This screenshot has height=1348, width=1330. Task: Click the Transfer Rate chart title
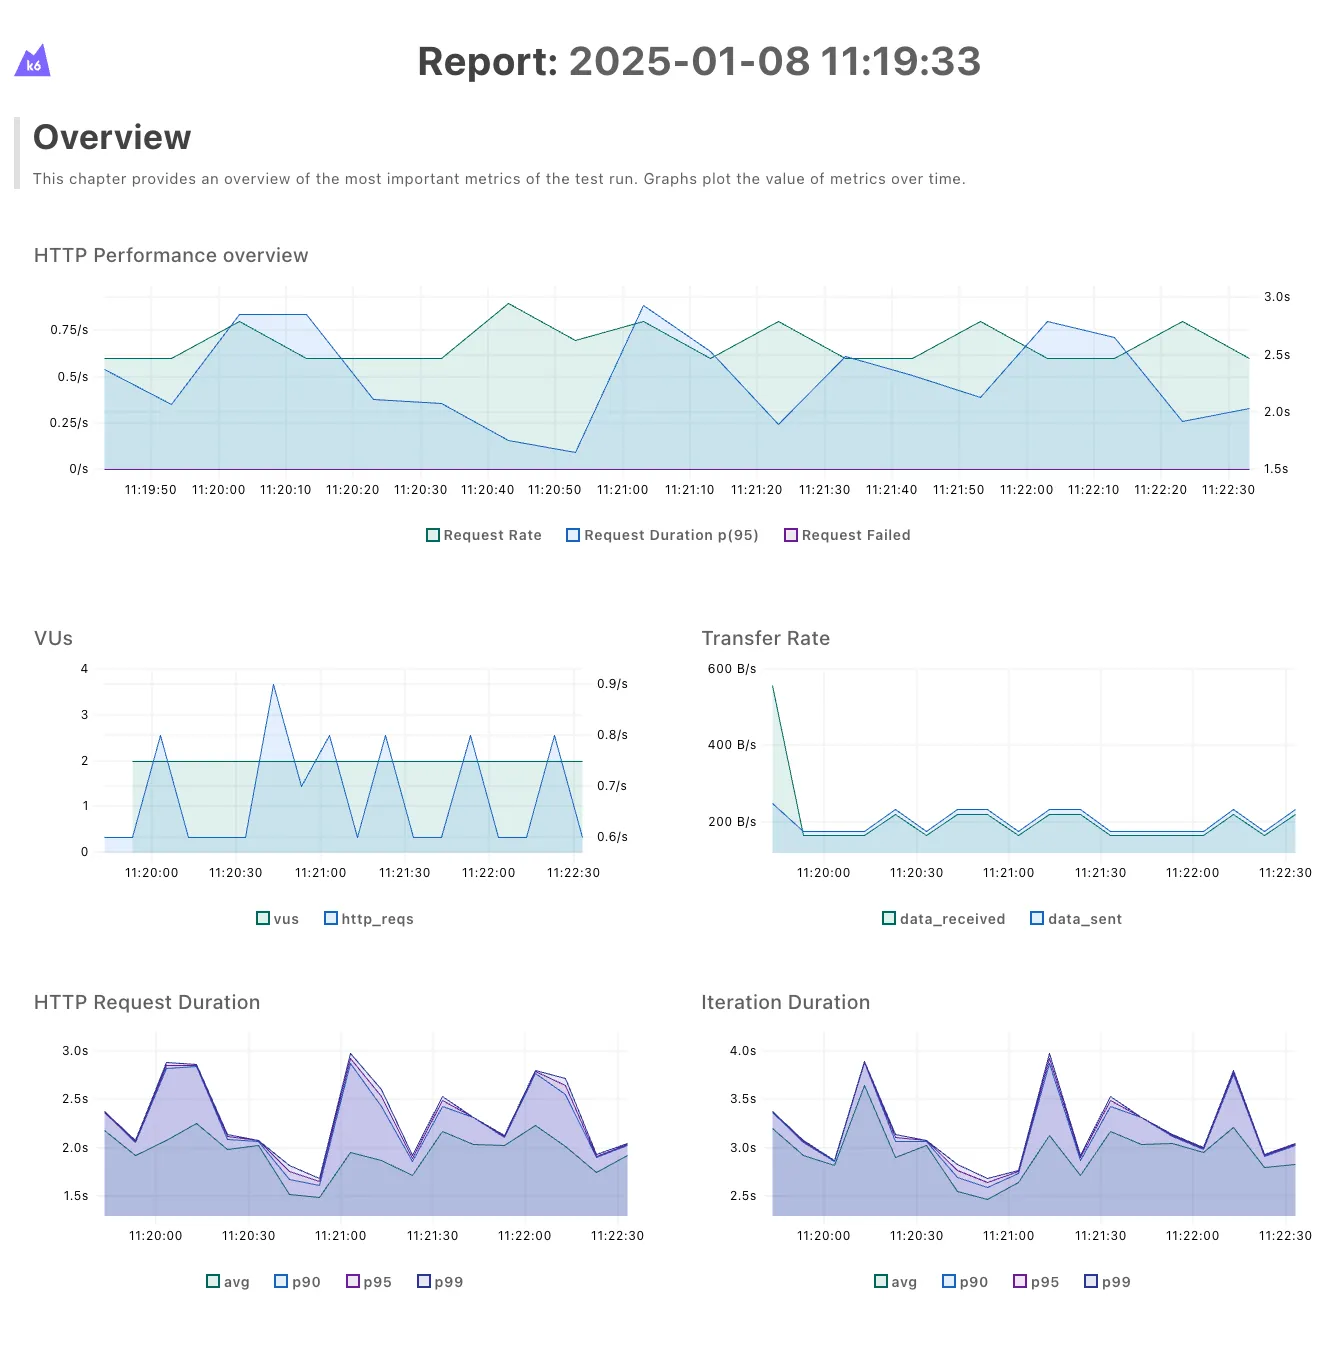(x=766, y=638)
